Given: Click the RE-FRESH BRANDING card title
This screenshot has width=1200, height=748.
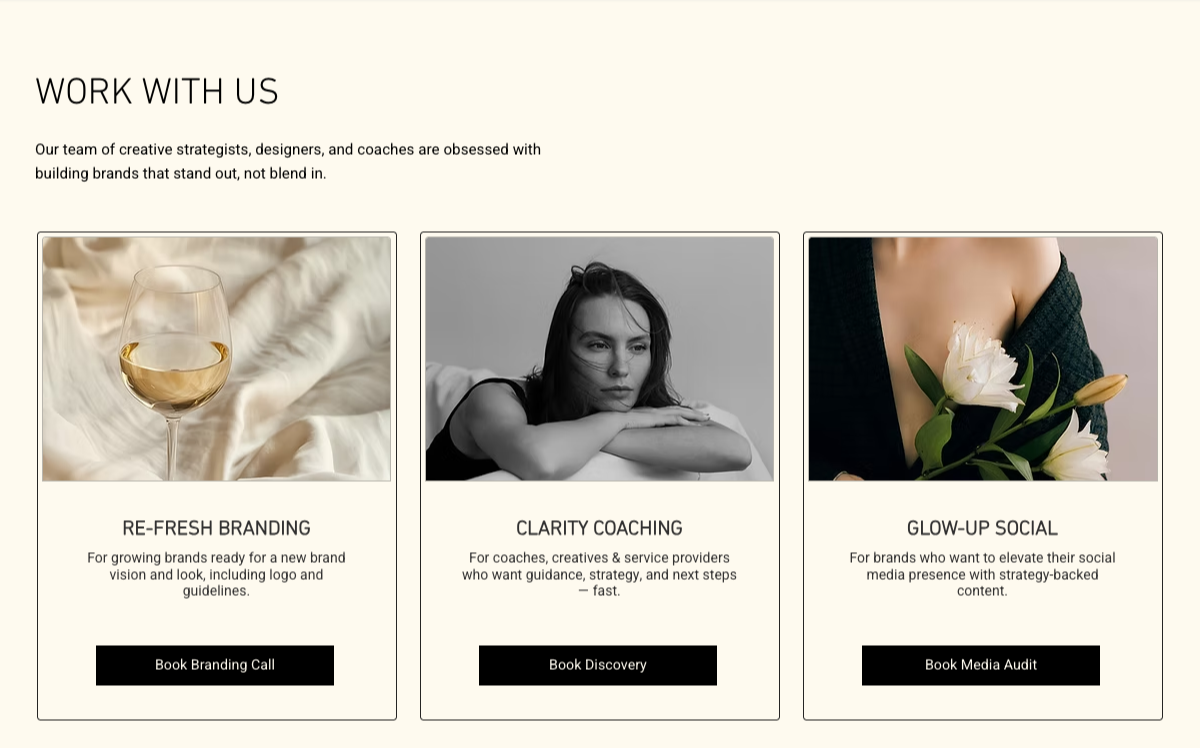Looking at the screenshot, I should pyautogui.click(x=216, y=528).
